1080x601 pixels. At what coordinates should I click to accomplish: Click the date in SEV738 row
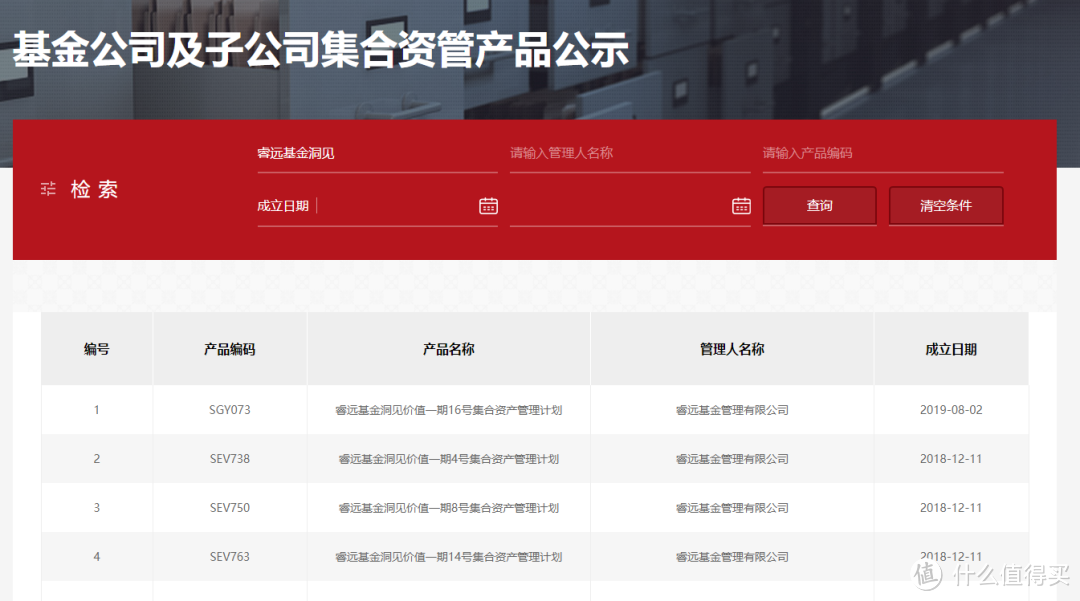pyautogui.click(x=951, y=458)
